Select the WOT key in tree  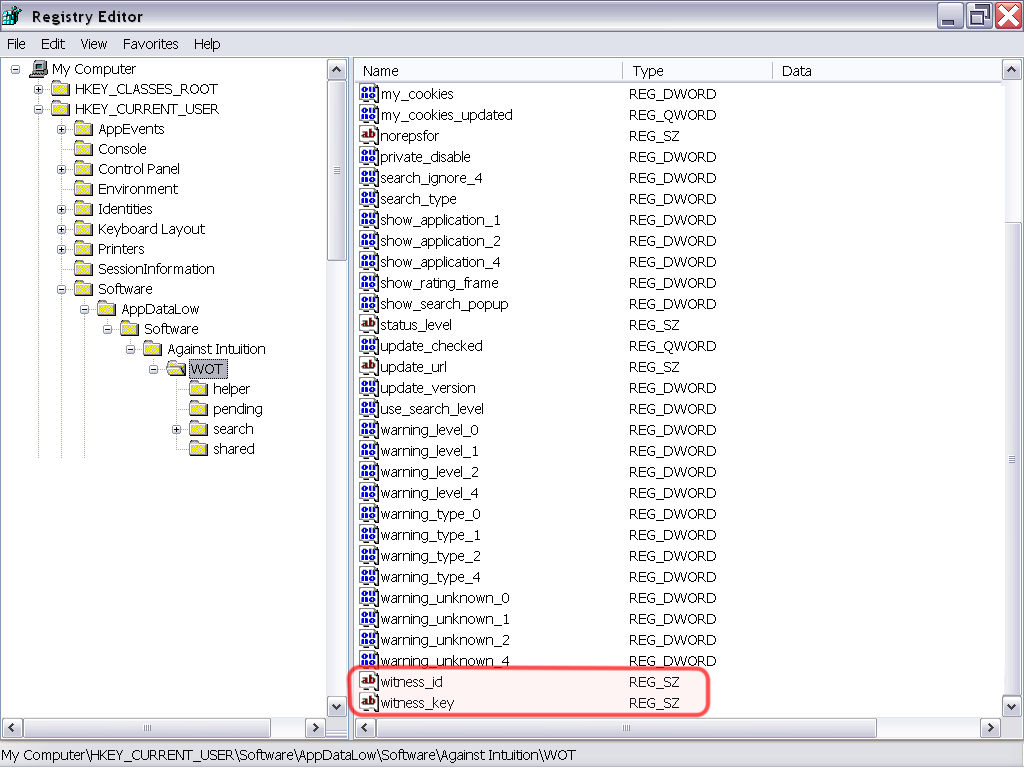(x=206, y=369)
